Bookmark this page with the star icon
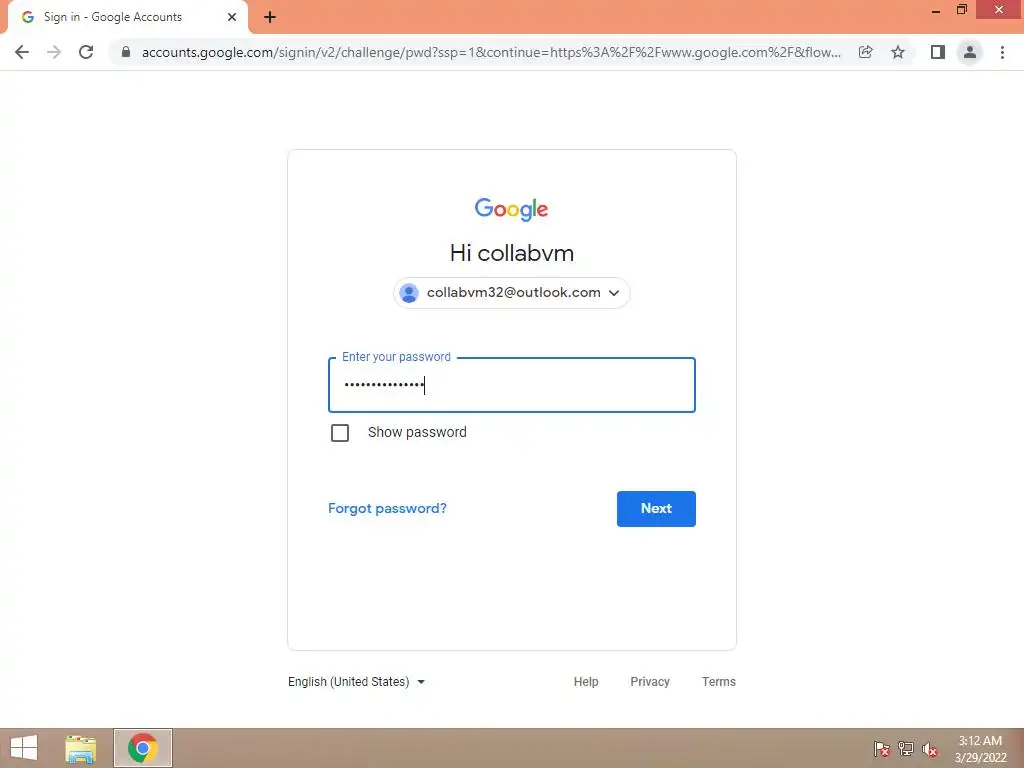Viewport: 1024px width, 768px height. [x=898, y=52]
